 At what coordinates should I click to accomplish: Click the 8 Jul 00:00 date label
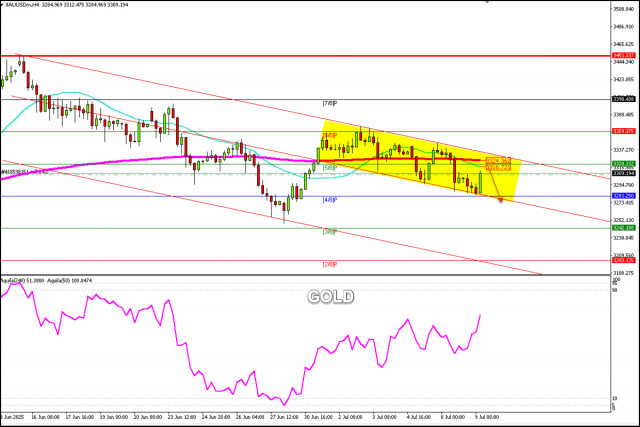tap(453, 417)
